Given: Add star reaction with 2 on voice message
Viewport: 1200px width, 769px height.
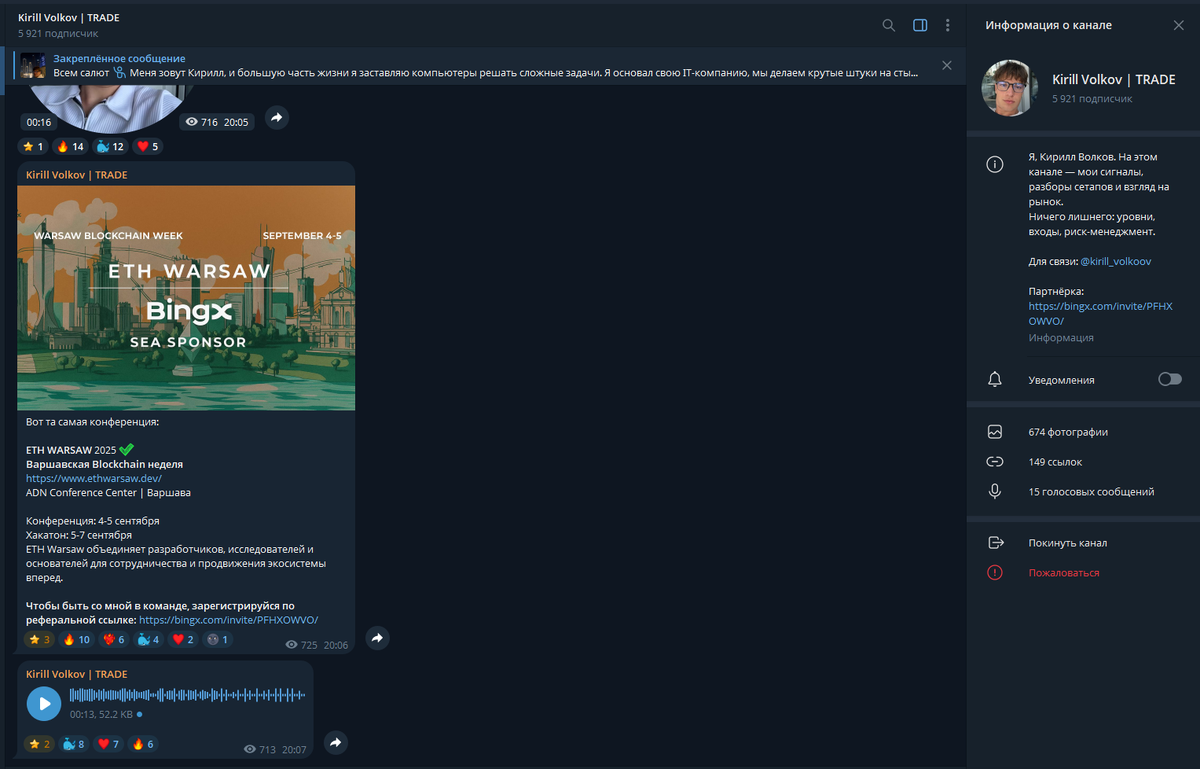Looking at the screenshot, I should [40, 744].
